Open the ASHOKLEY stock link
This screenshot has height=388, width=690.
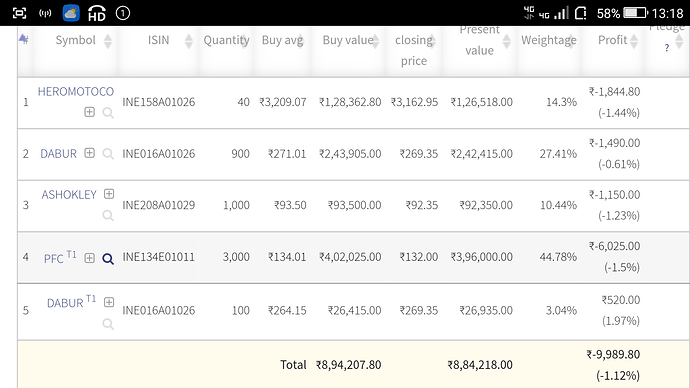click(x=69, y=194)
